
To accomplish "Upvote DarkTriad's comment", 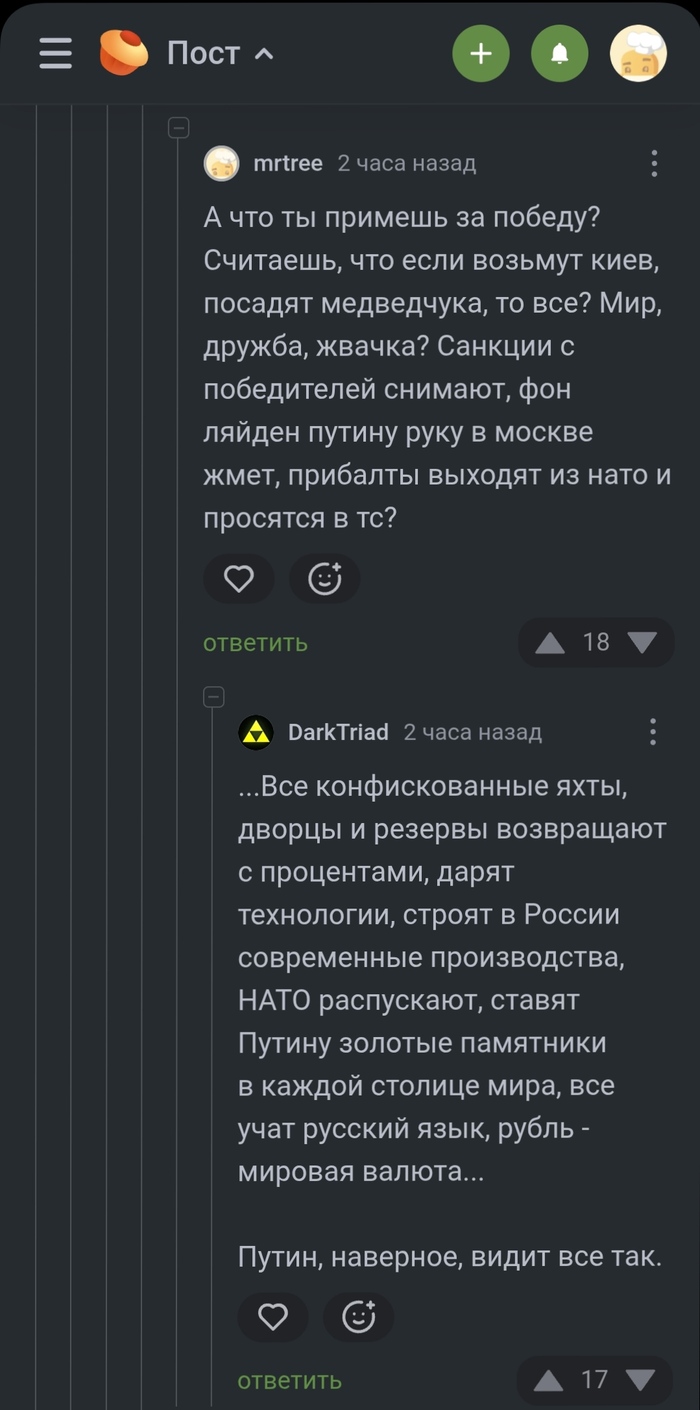I will coord(548,1381).
